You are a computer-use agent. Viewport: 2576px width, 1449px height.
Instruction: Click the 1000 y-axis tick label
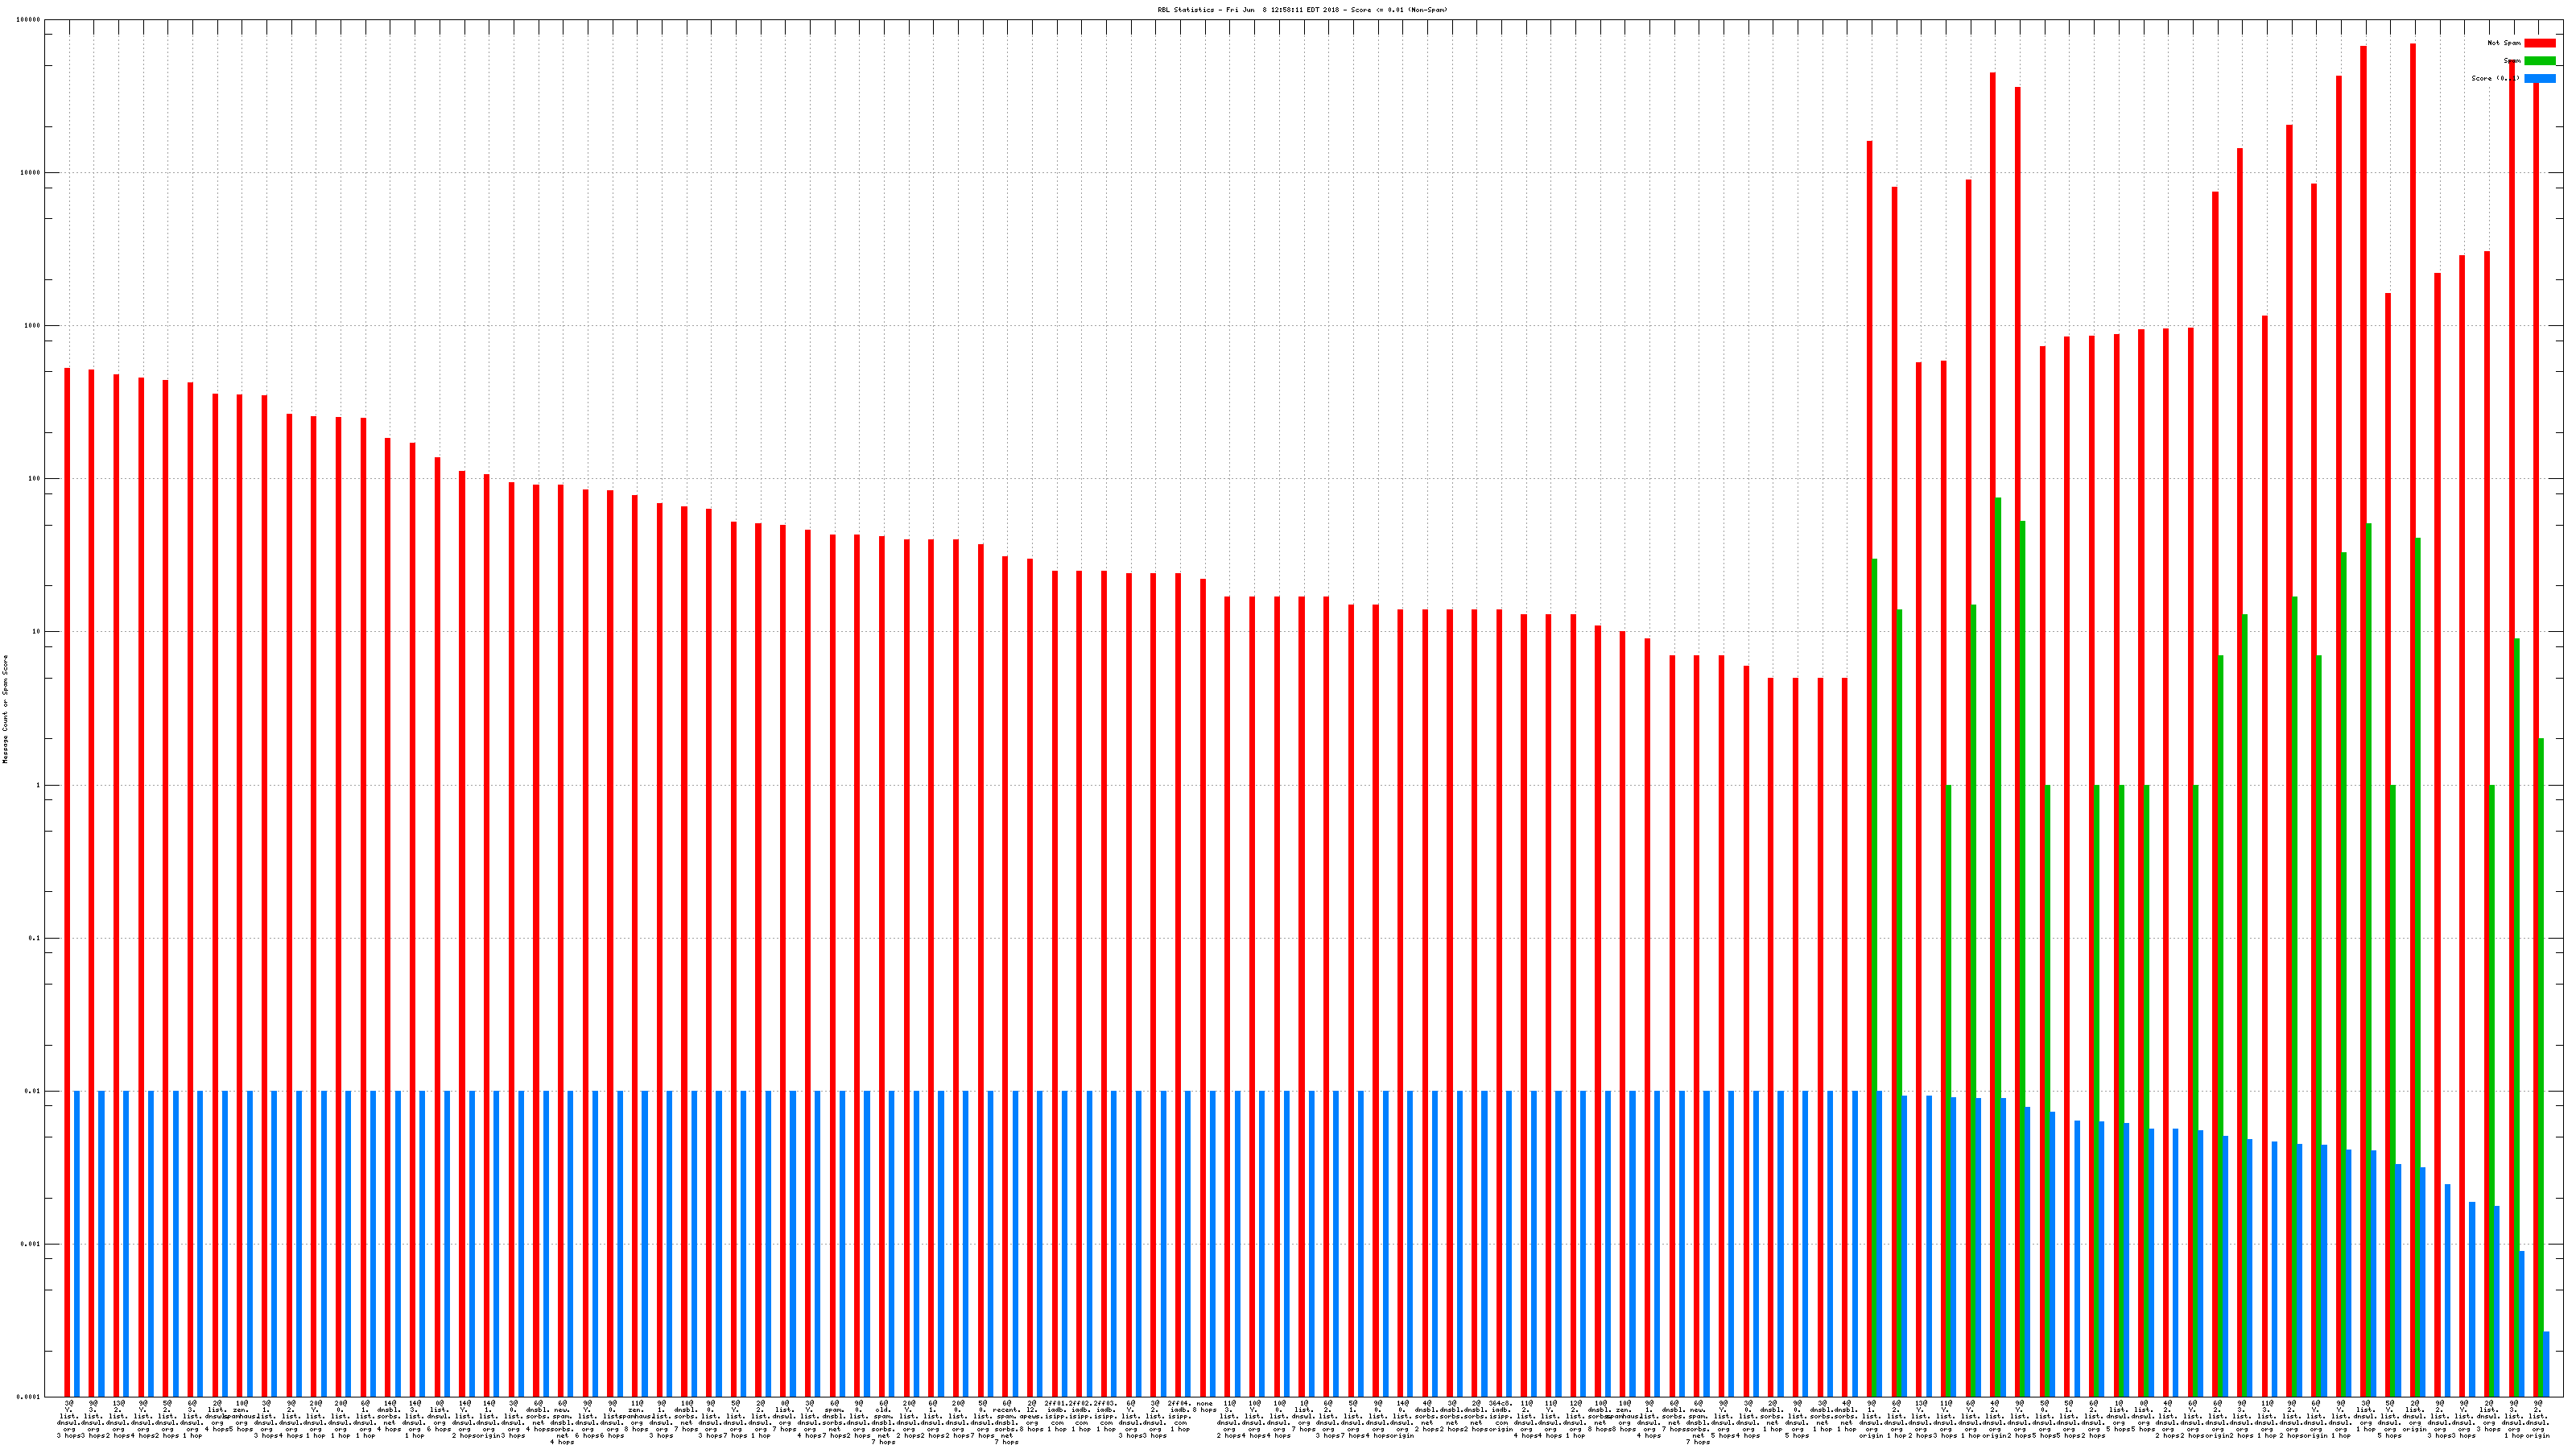[33, 326]
